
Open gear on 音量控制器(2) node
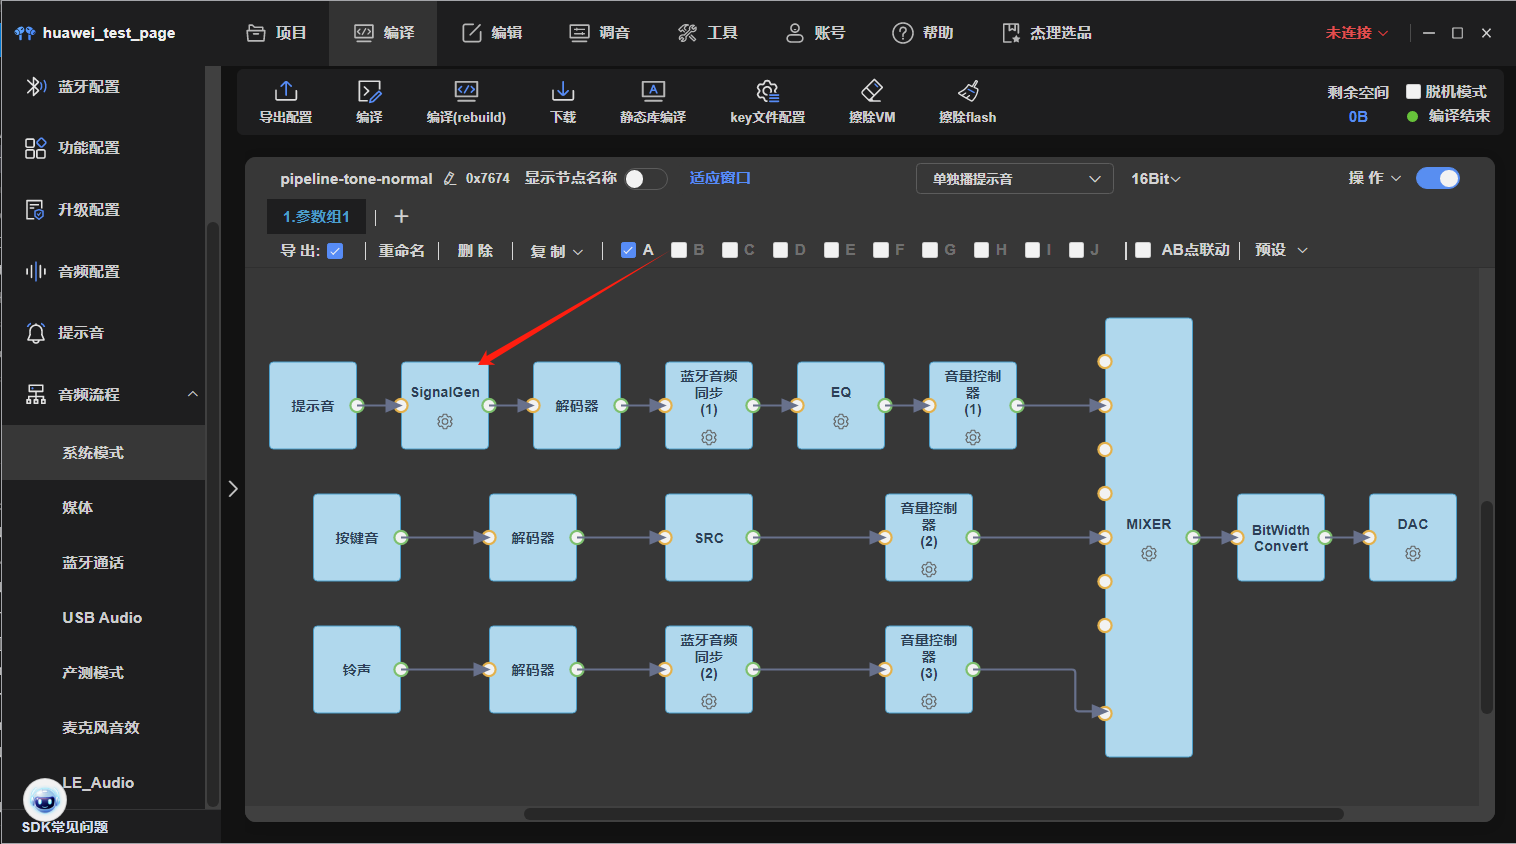[x=929, y=569]
